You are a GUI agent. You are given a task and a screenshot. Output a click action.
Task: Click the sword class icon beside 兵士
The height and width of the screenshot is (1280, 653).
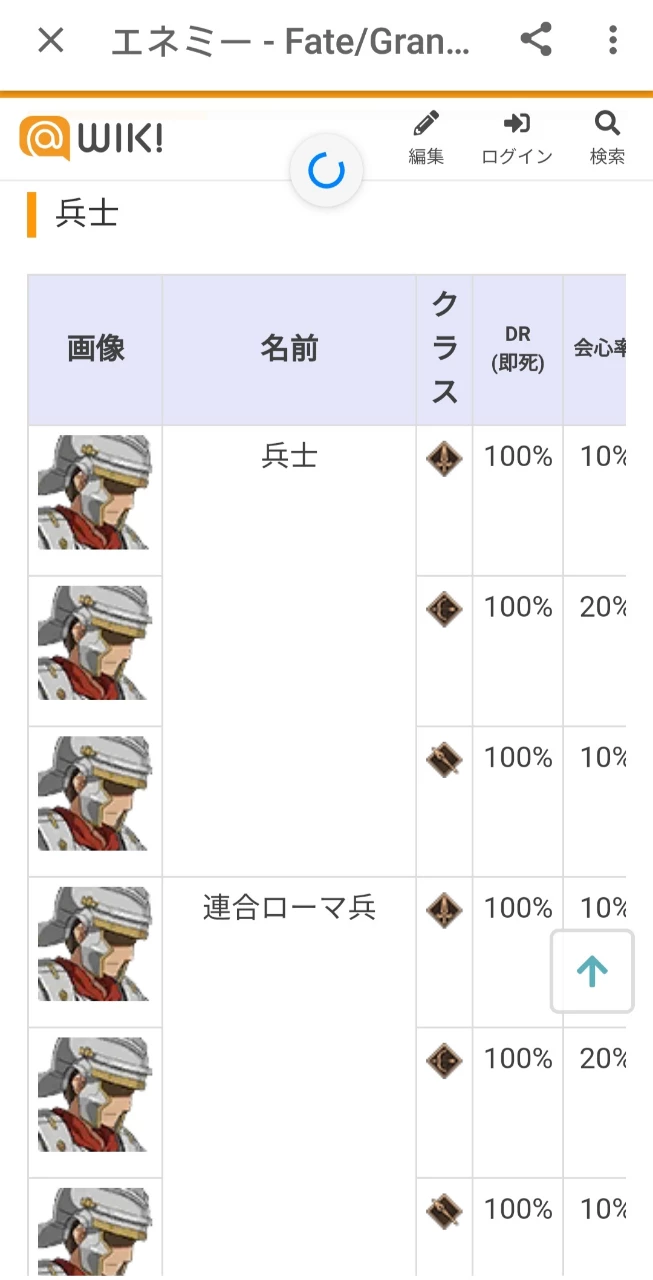pos(444,459)
